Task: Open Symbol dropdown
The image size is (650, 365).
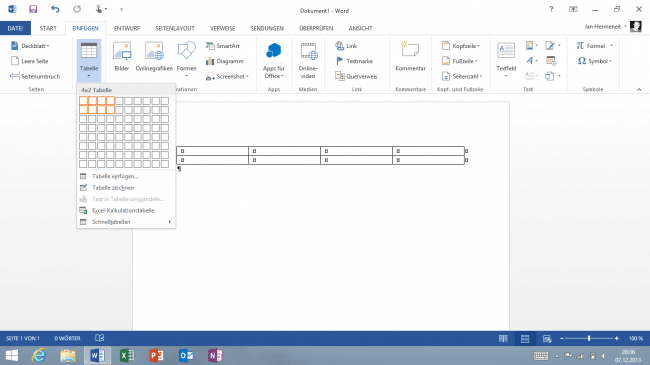Action: pyautogui.click(x=595, y=61)
